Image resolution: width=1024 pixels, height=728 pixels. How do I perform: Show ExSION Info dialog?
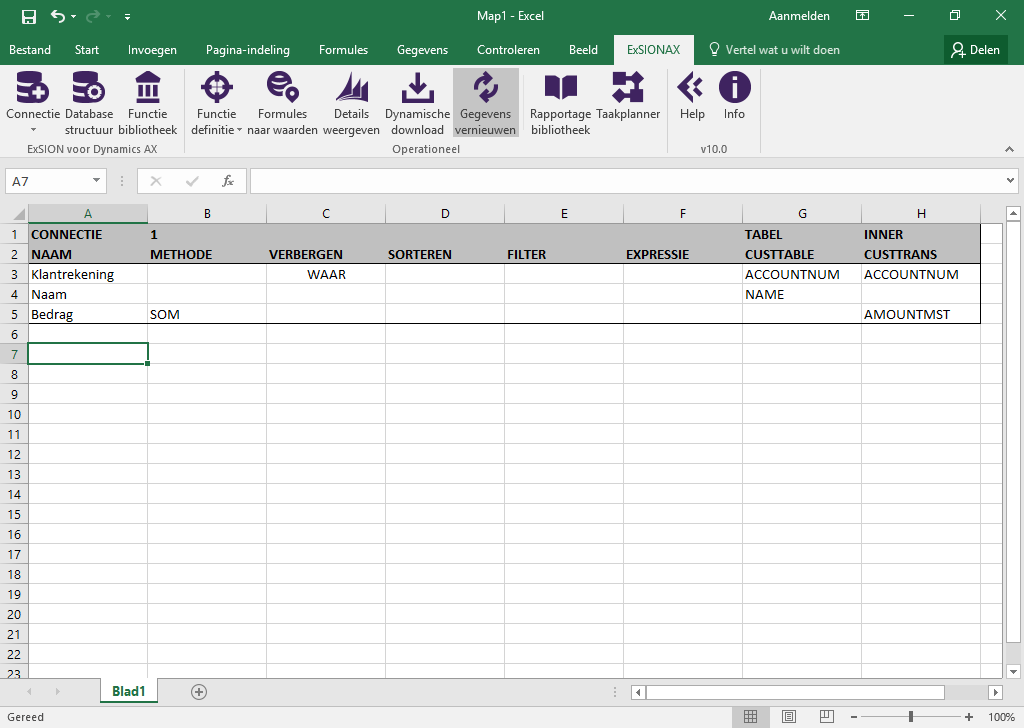(x=735, y=95)
